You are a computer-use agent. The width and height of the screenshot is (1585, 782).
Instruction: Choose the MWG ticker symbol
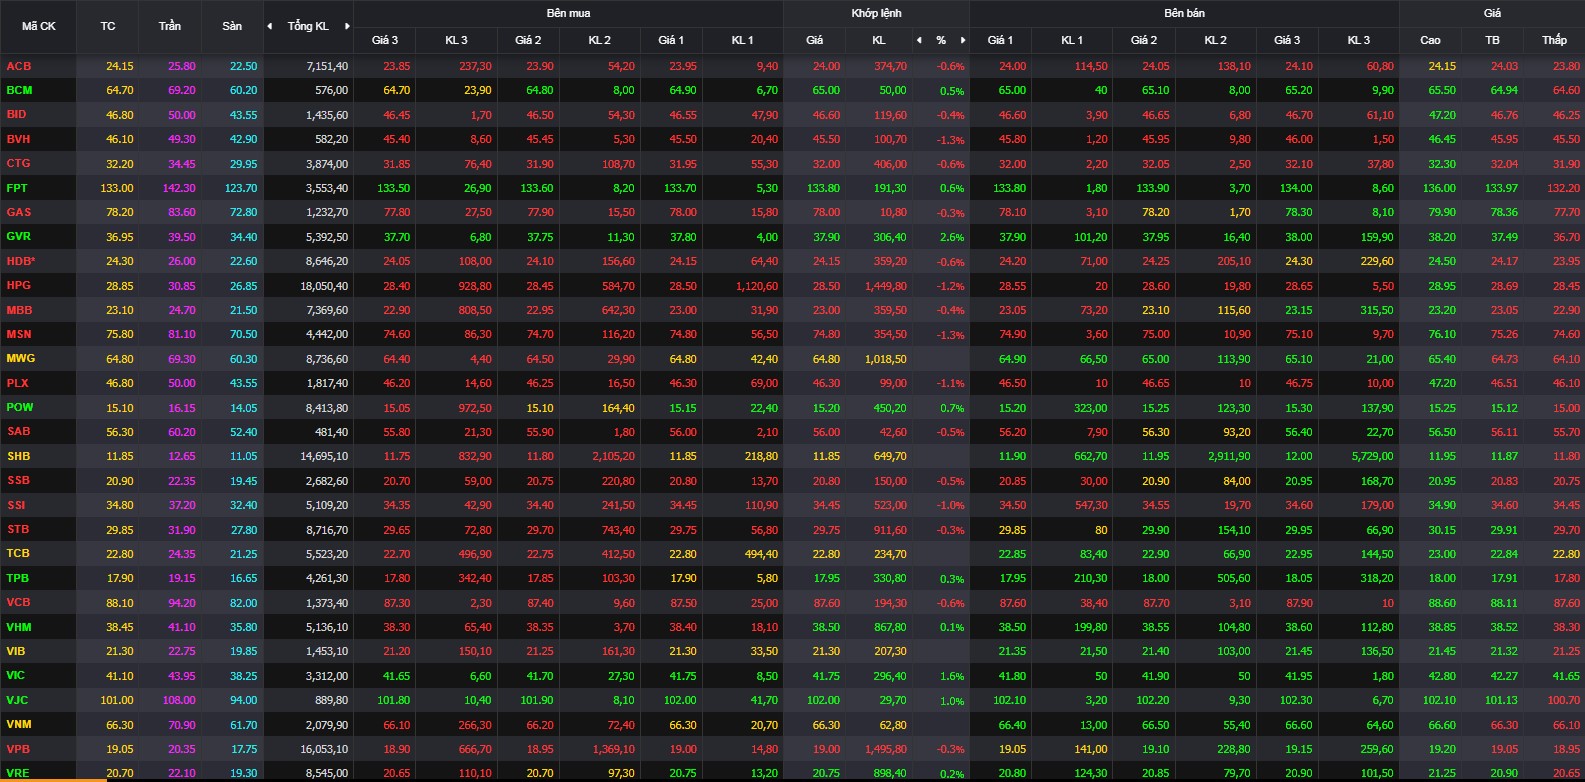click(20, 358)
